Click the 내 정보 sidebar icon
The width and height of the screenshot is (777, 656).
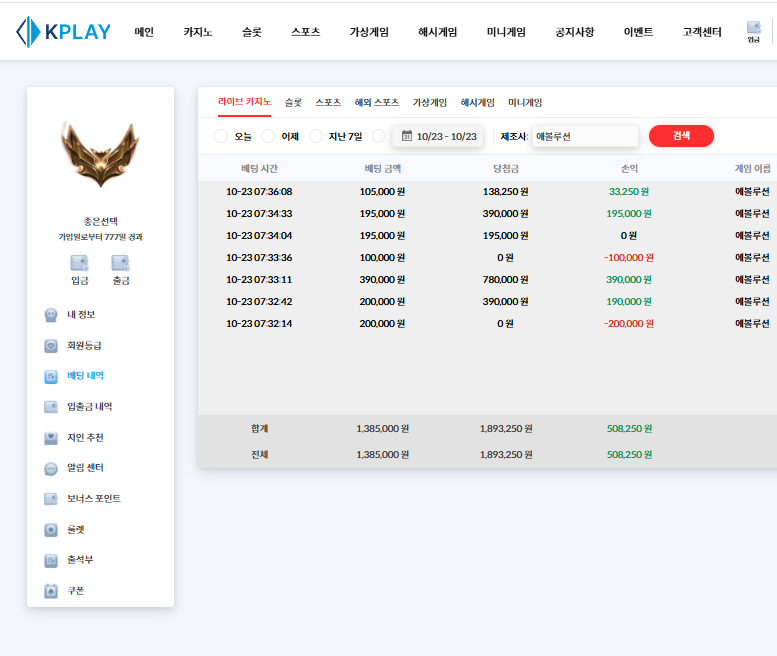(51, 315)
